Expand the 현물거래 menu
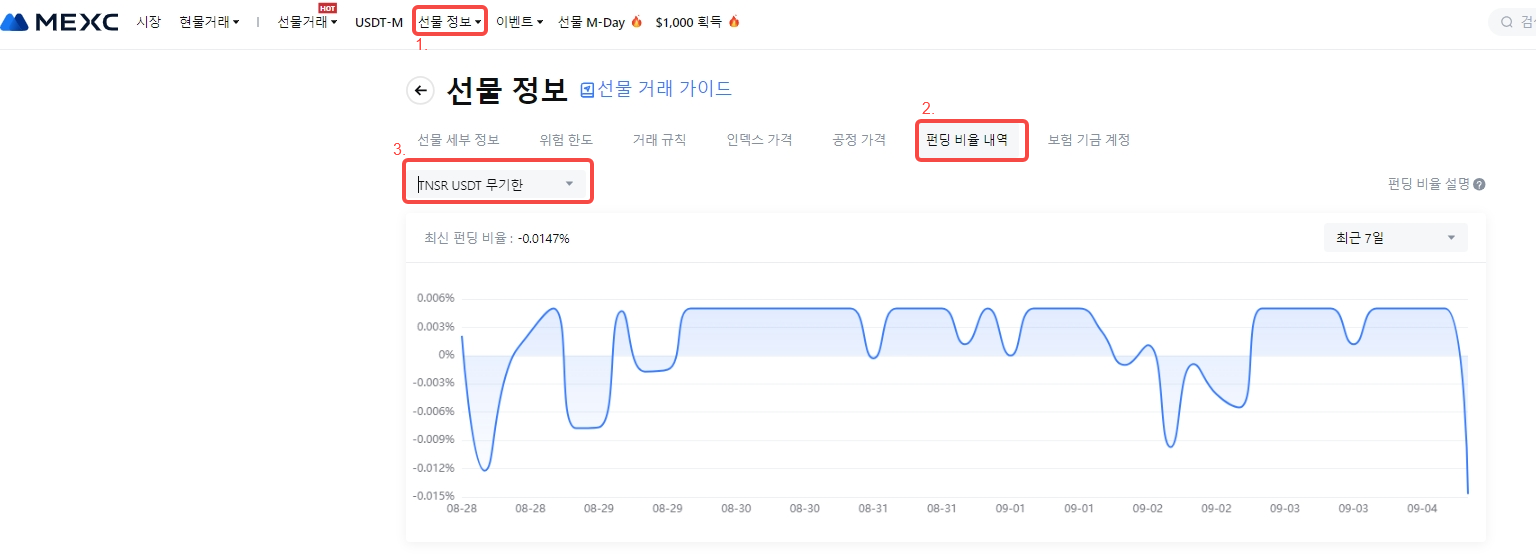 click(209, 21)
